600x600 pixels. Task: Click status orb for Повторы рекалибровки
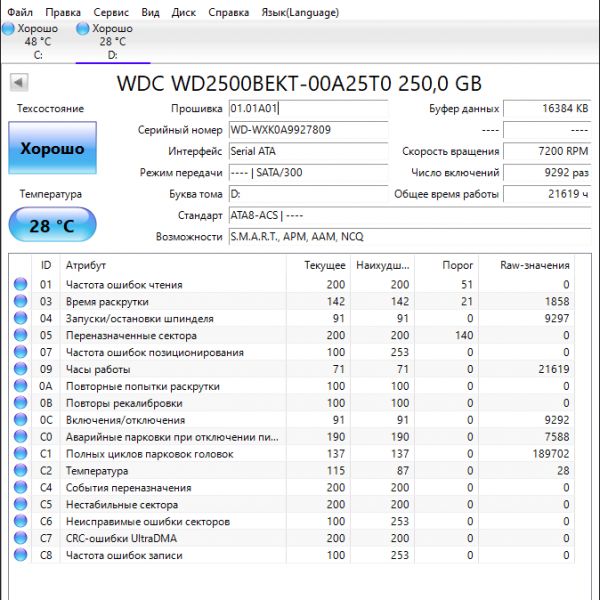(x=20, y=403)
